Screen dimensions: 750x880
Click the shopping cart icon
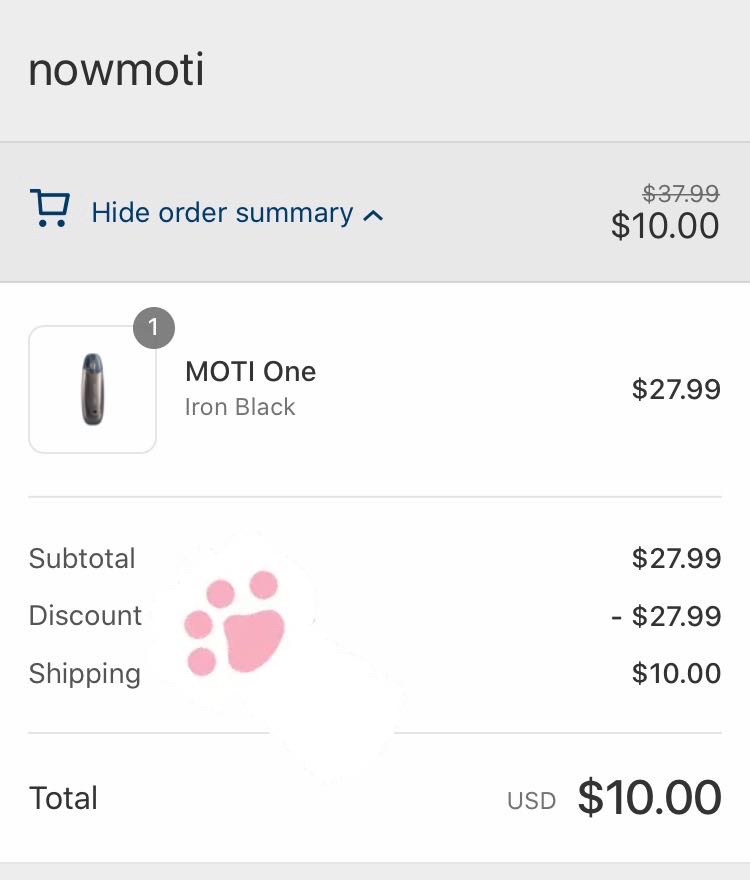pos(50,209)
